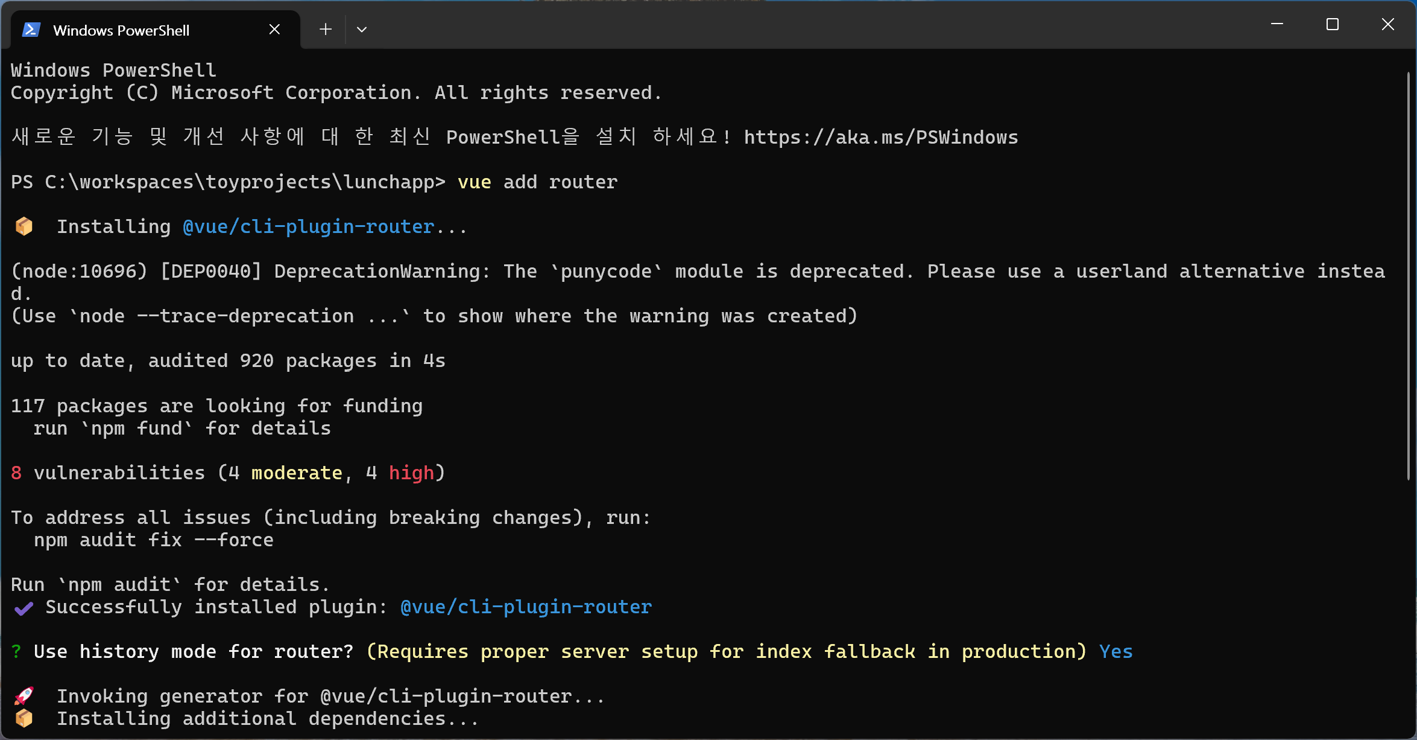The image size is (1417, 740).
Task: Click the 'vue add router' command text
Action: [538, 182]
